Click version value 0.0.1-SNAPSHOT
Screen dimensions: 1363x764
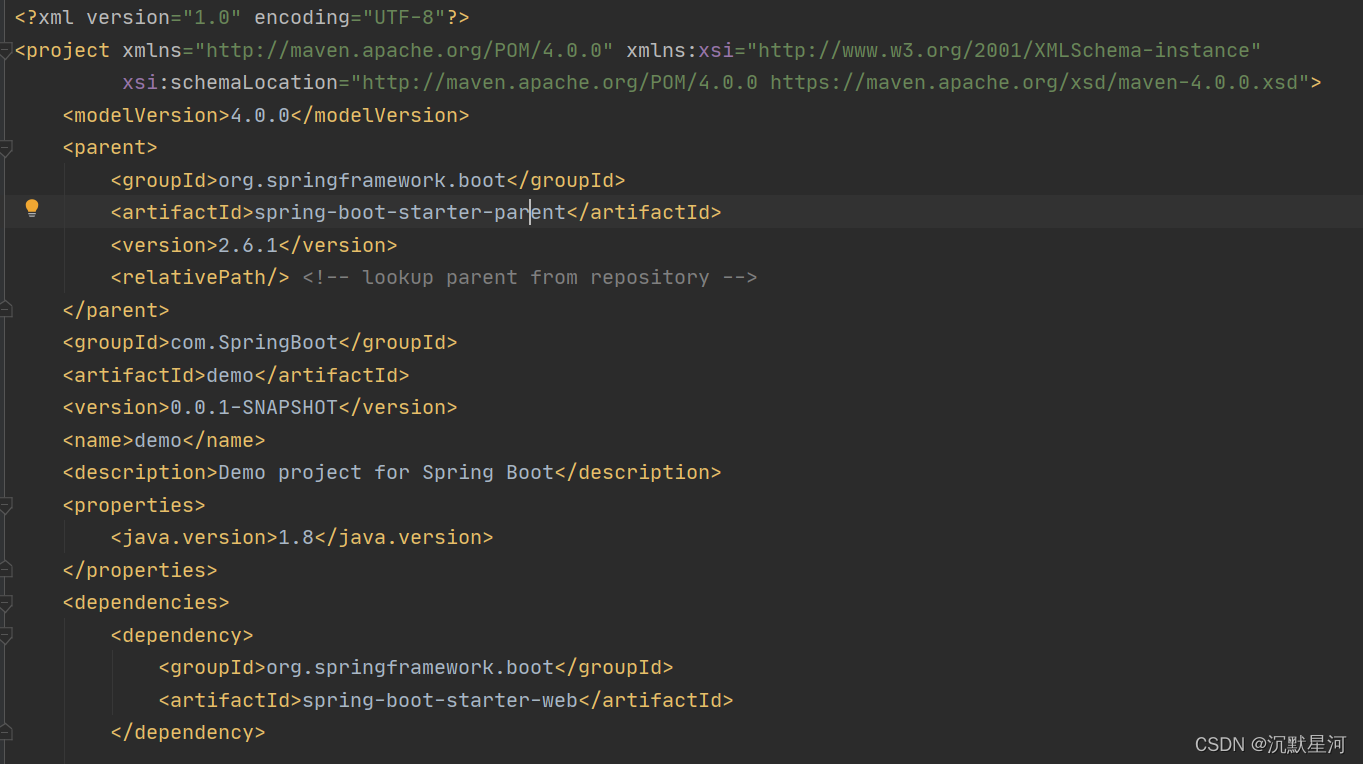click(254, 407)
